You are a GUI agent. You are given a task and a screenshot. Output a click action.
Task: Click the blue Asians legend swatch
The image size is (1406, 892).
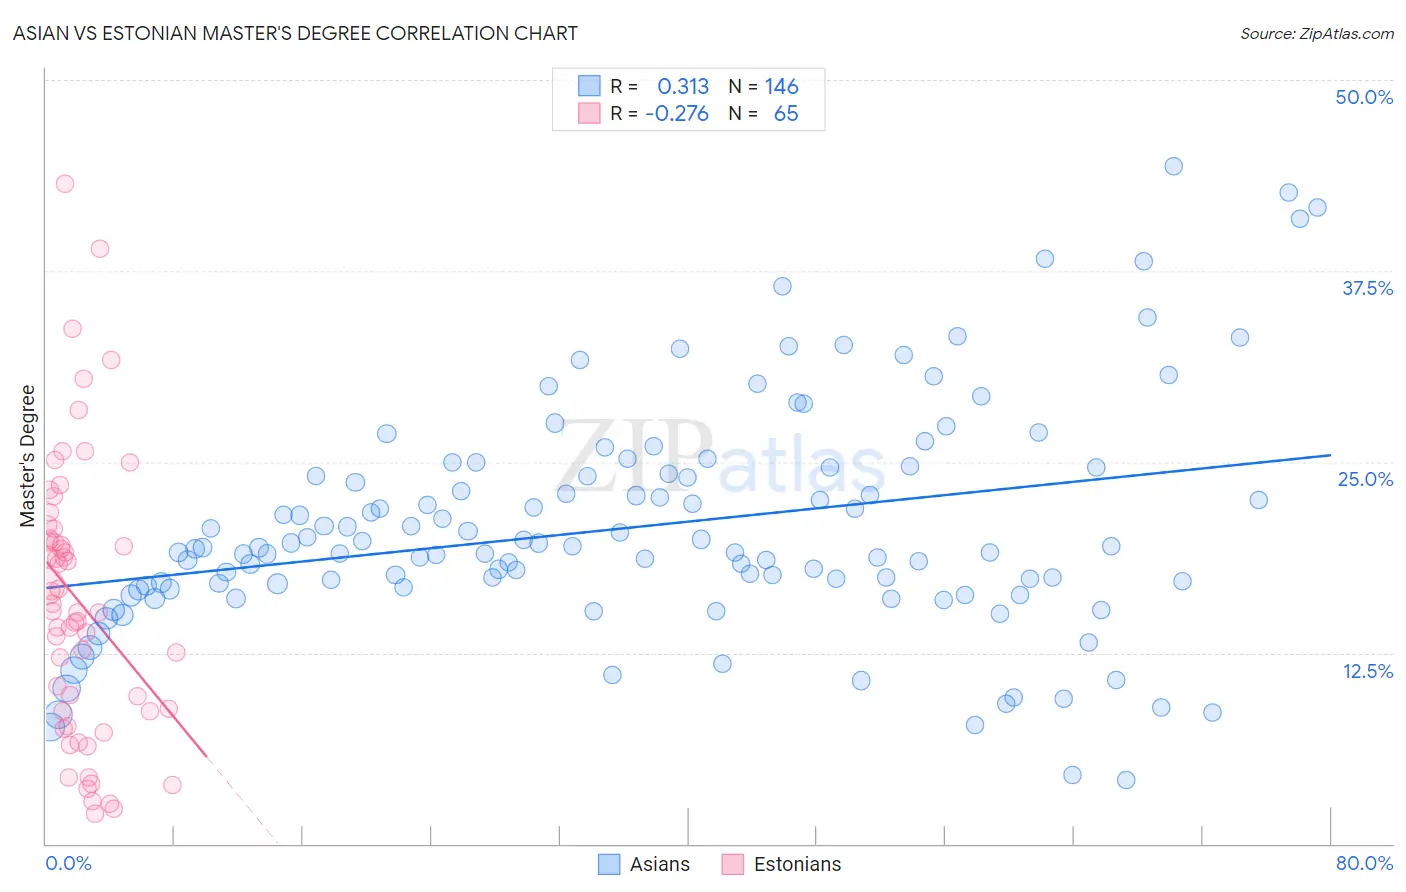609,864
